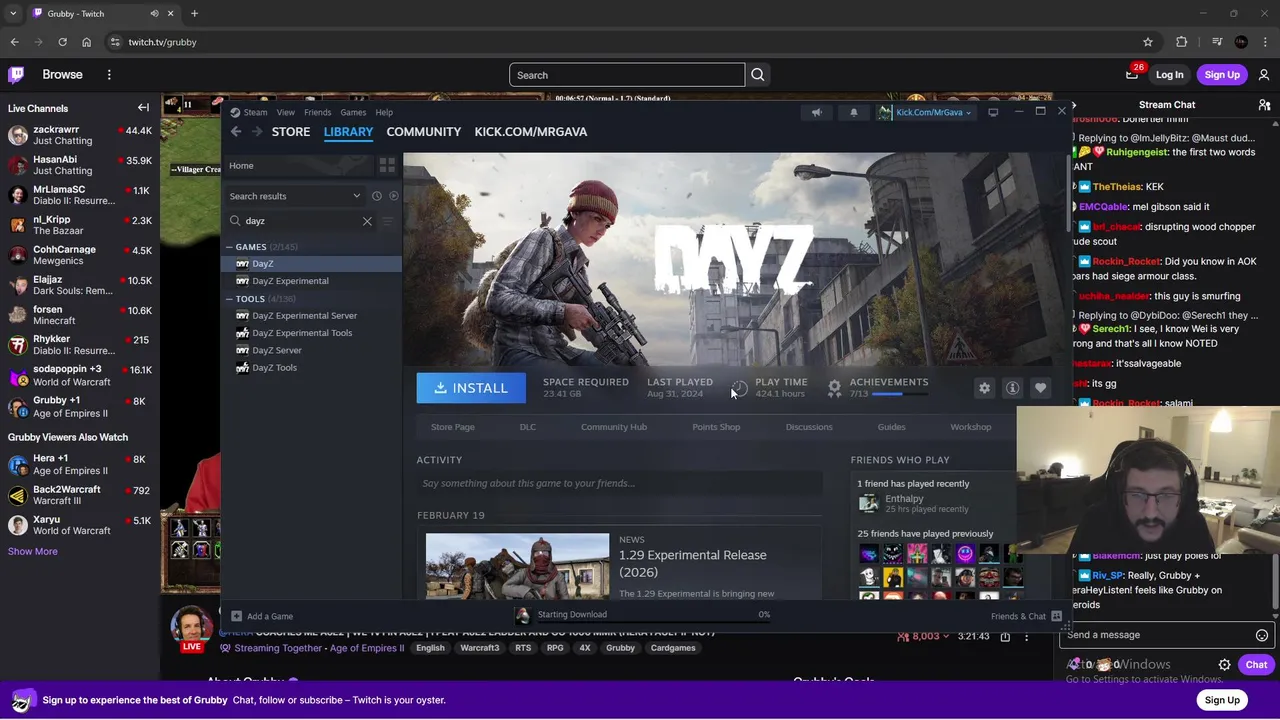This screenshot has height=720, width=1280.
Task: Open the chat community users icon
Action: 1264,105
